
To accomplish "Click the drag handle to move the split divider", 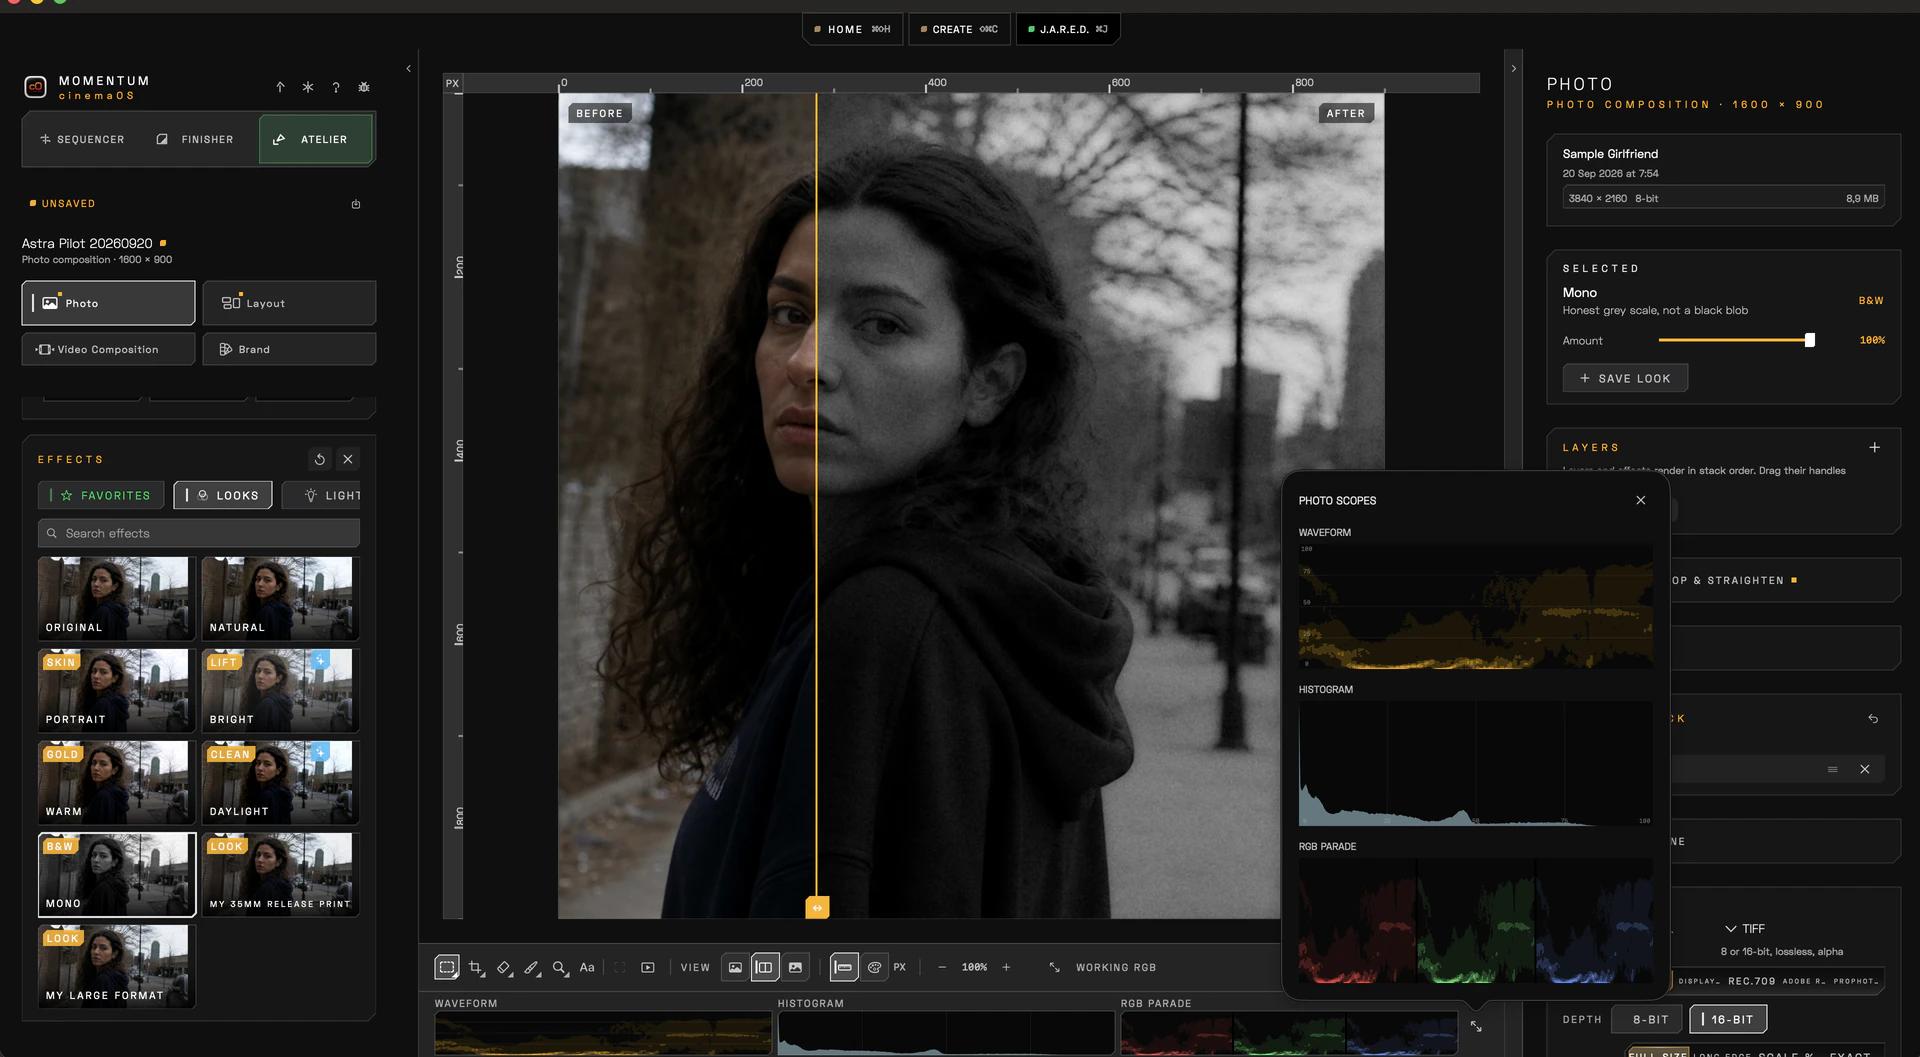I will tap(817, 907).
